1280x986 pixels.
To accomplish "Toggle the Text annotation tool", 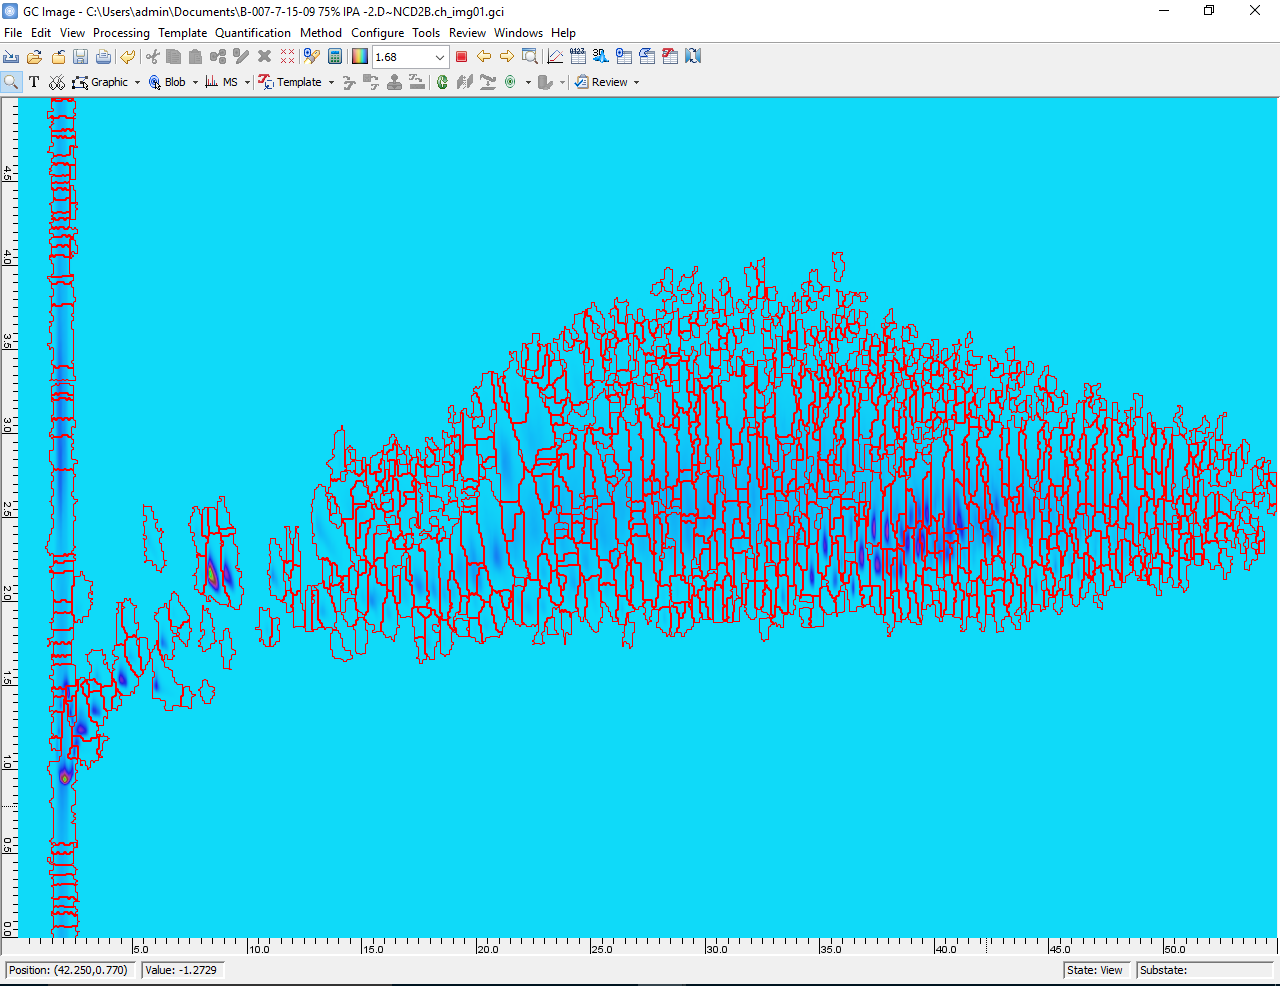I will point(34,82).
